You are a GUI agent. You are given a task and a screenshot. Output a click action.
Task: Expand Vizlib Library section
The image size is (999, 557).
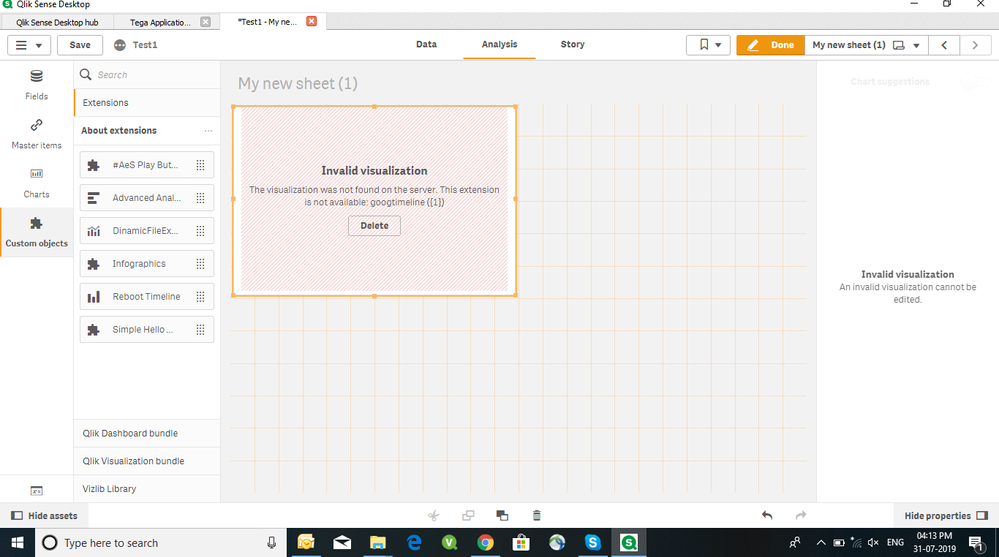(x=147, y=489)
